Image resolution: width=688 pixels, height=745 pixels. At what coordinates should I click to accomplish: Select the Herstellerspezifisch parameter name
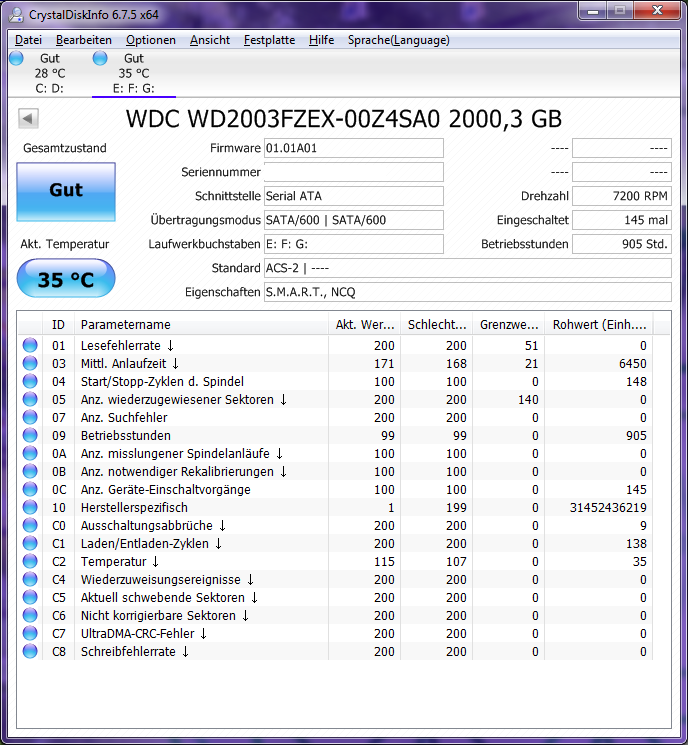(134, 507)
